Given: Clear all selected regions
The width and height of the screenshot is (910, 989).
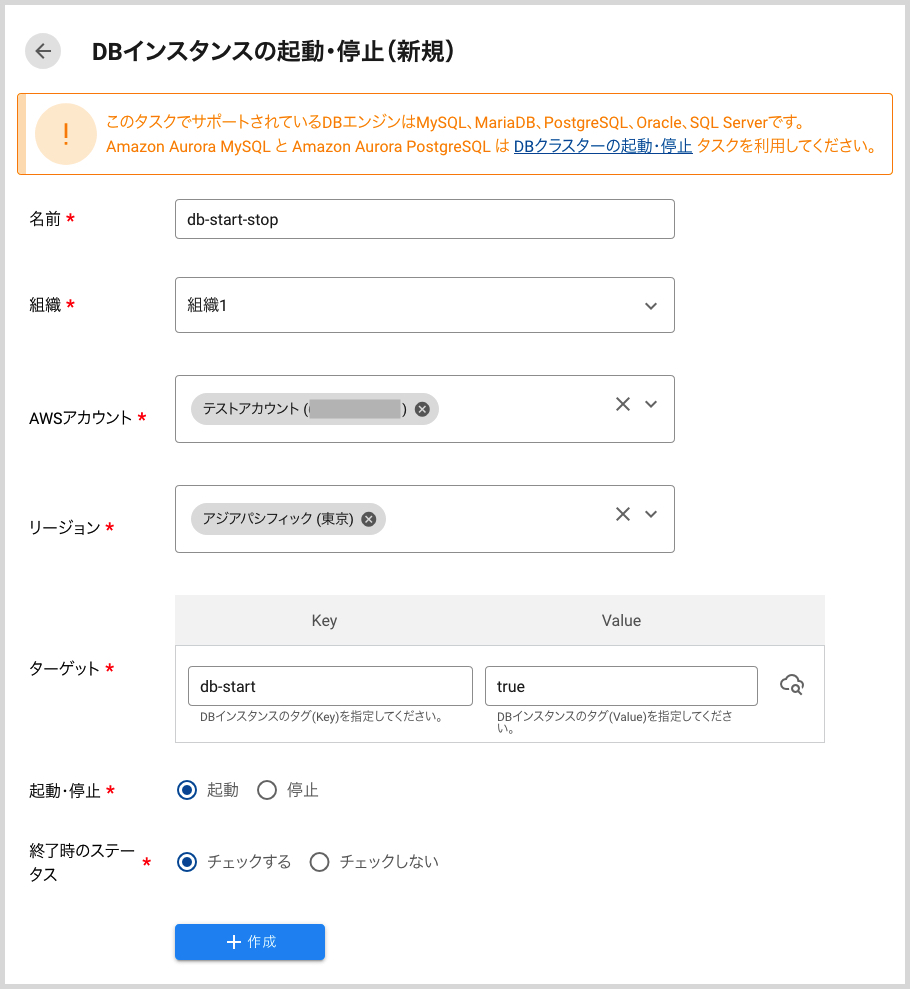Looking at the screenshot, I should click(x=623, y=514).
